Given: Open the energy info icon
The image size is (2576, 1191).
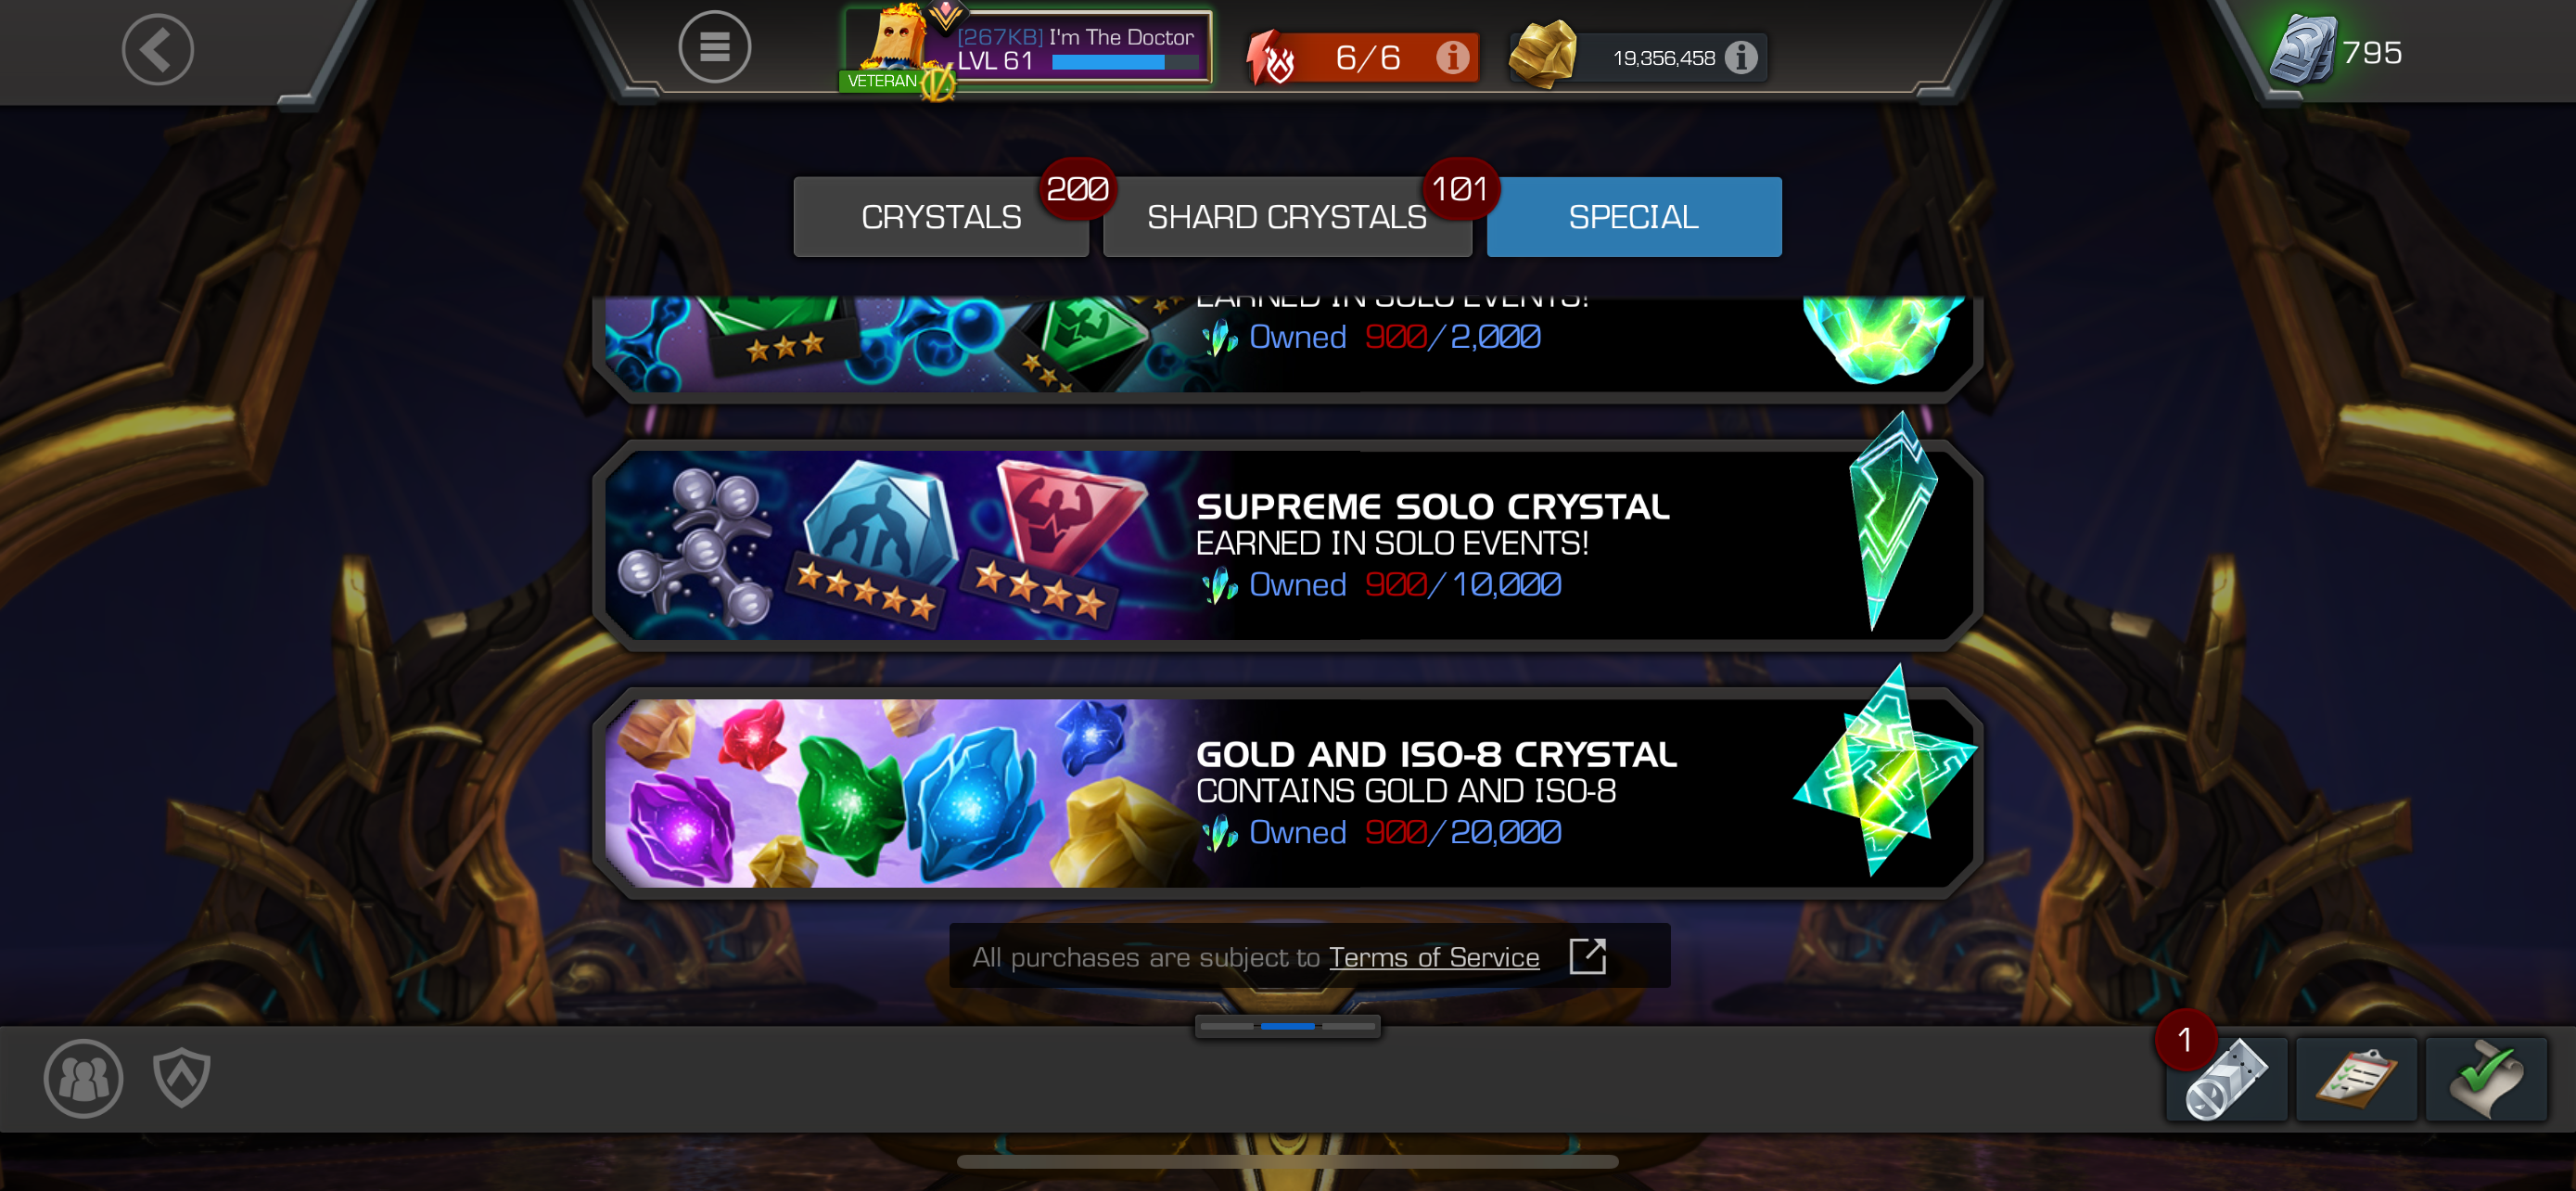Looking at the screenshot, I should 1451,58.
